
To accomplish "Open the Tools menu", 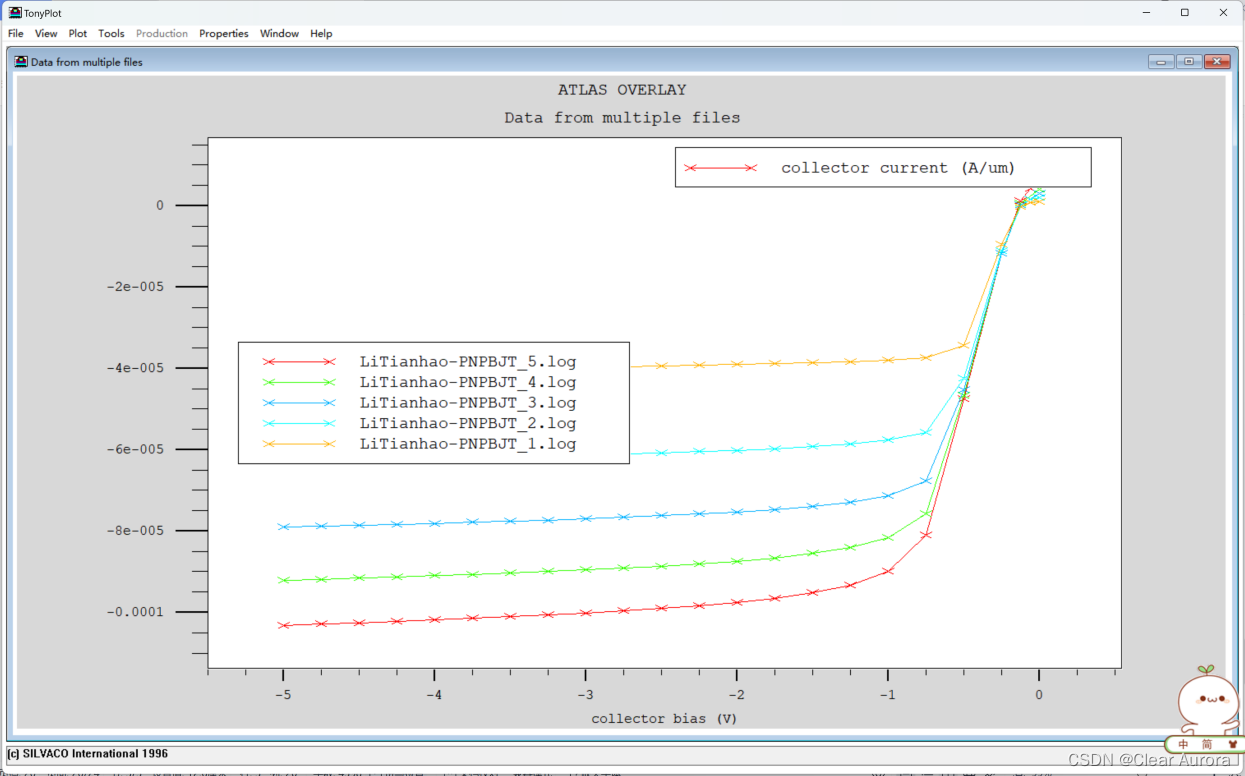I will (111, 33).
